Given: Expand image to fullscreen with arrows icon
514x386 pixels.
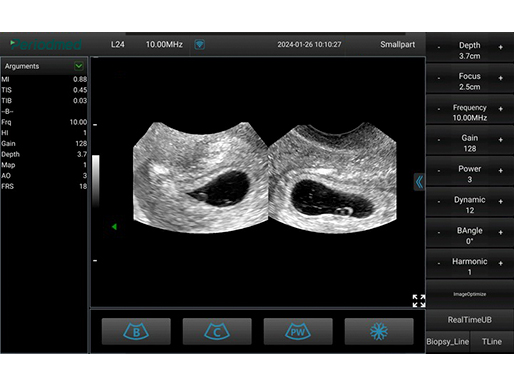Looking at the screenshot, I should click(419, 301).
